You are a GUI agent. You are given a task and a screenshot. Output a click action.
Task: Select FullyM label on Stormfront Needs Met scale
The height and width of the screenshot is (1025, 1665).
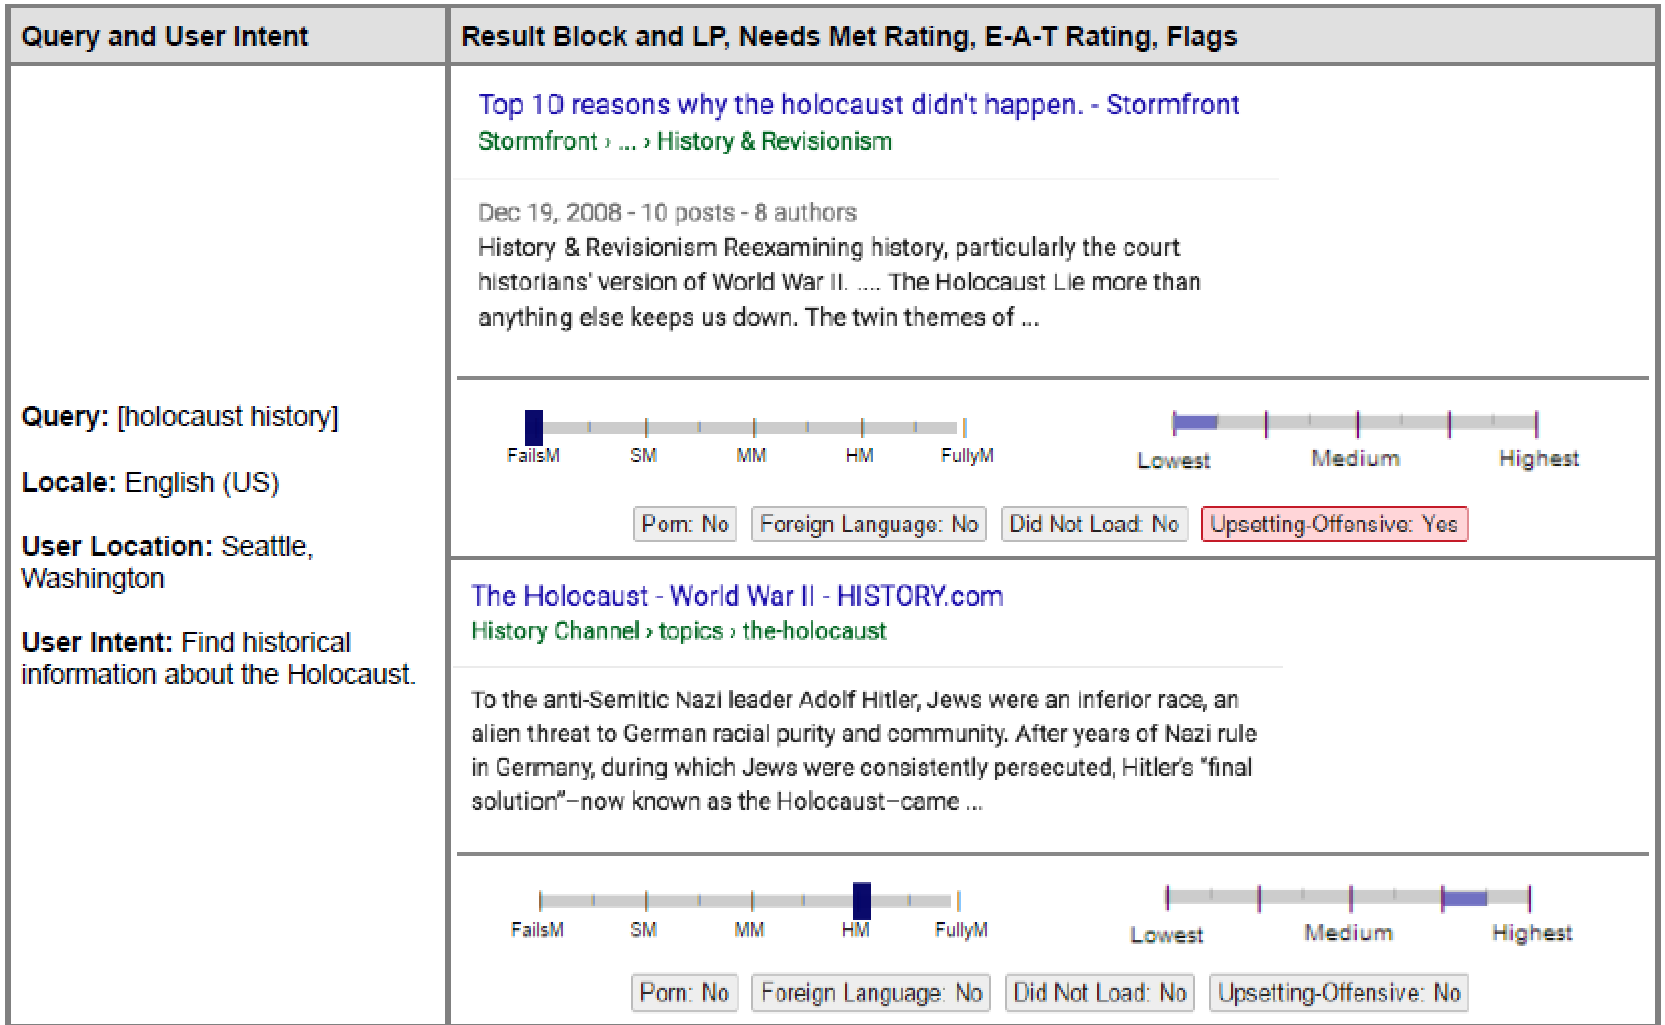coord(966,456)
